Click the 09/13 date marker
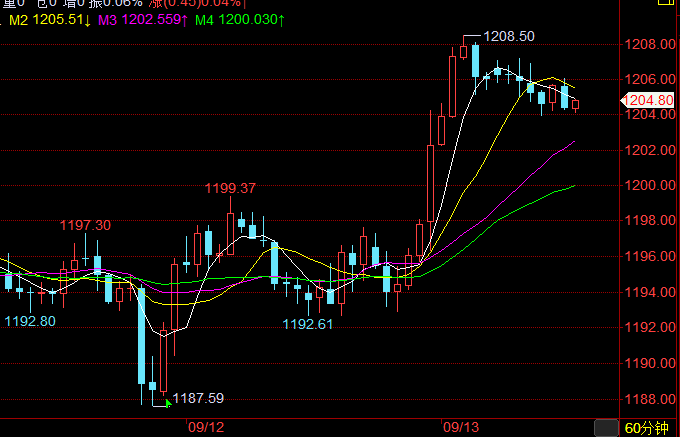Screen dimensions: 680x437 click(x=461, y=427)
